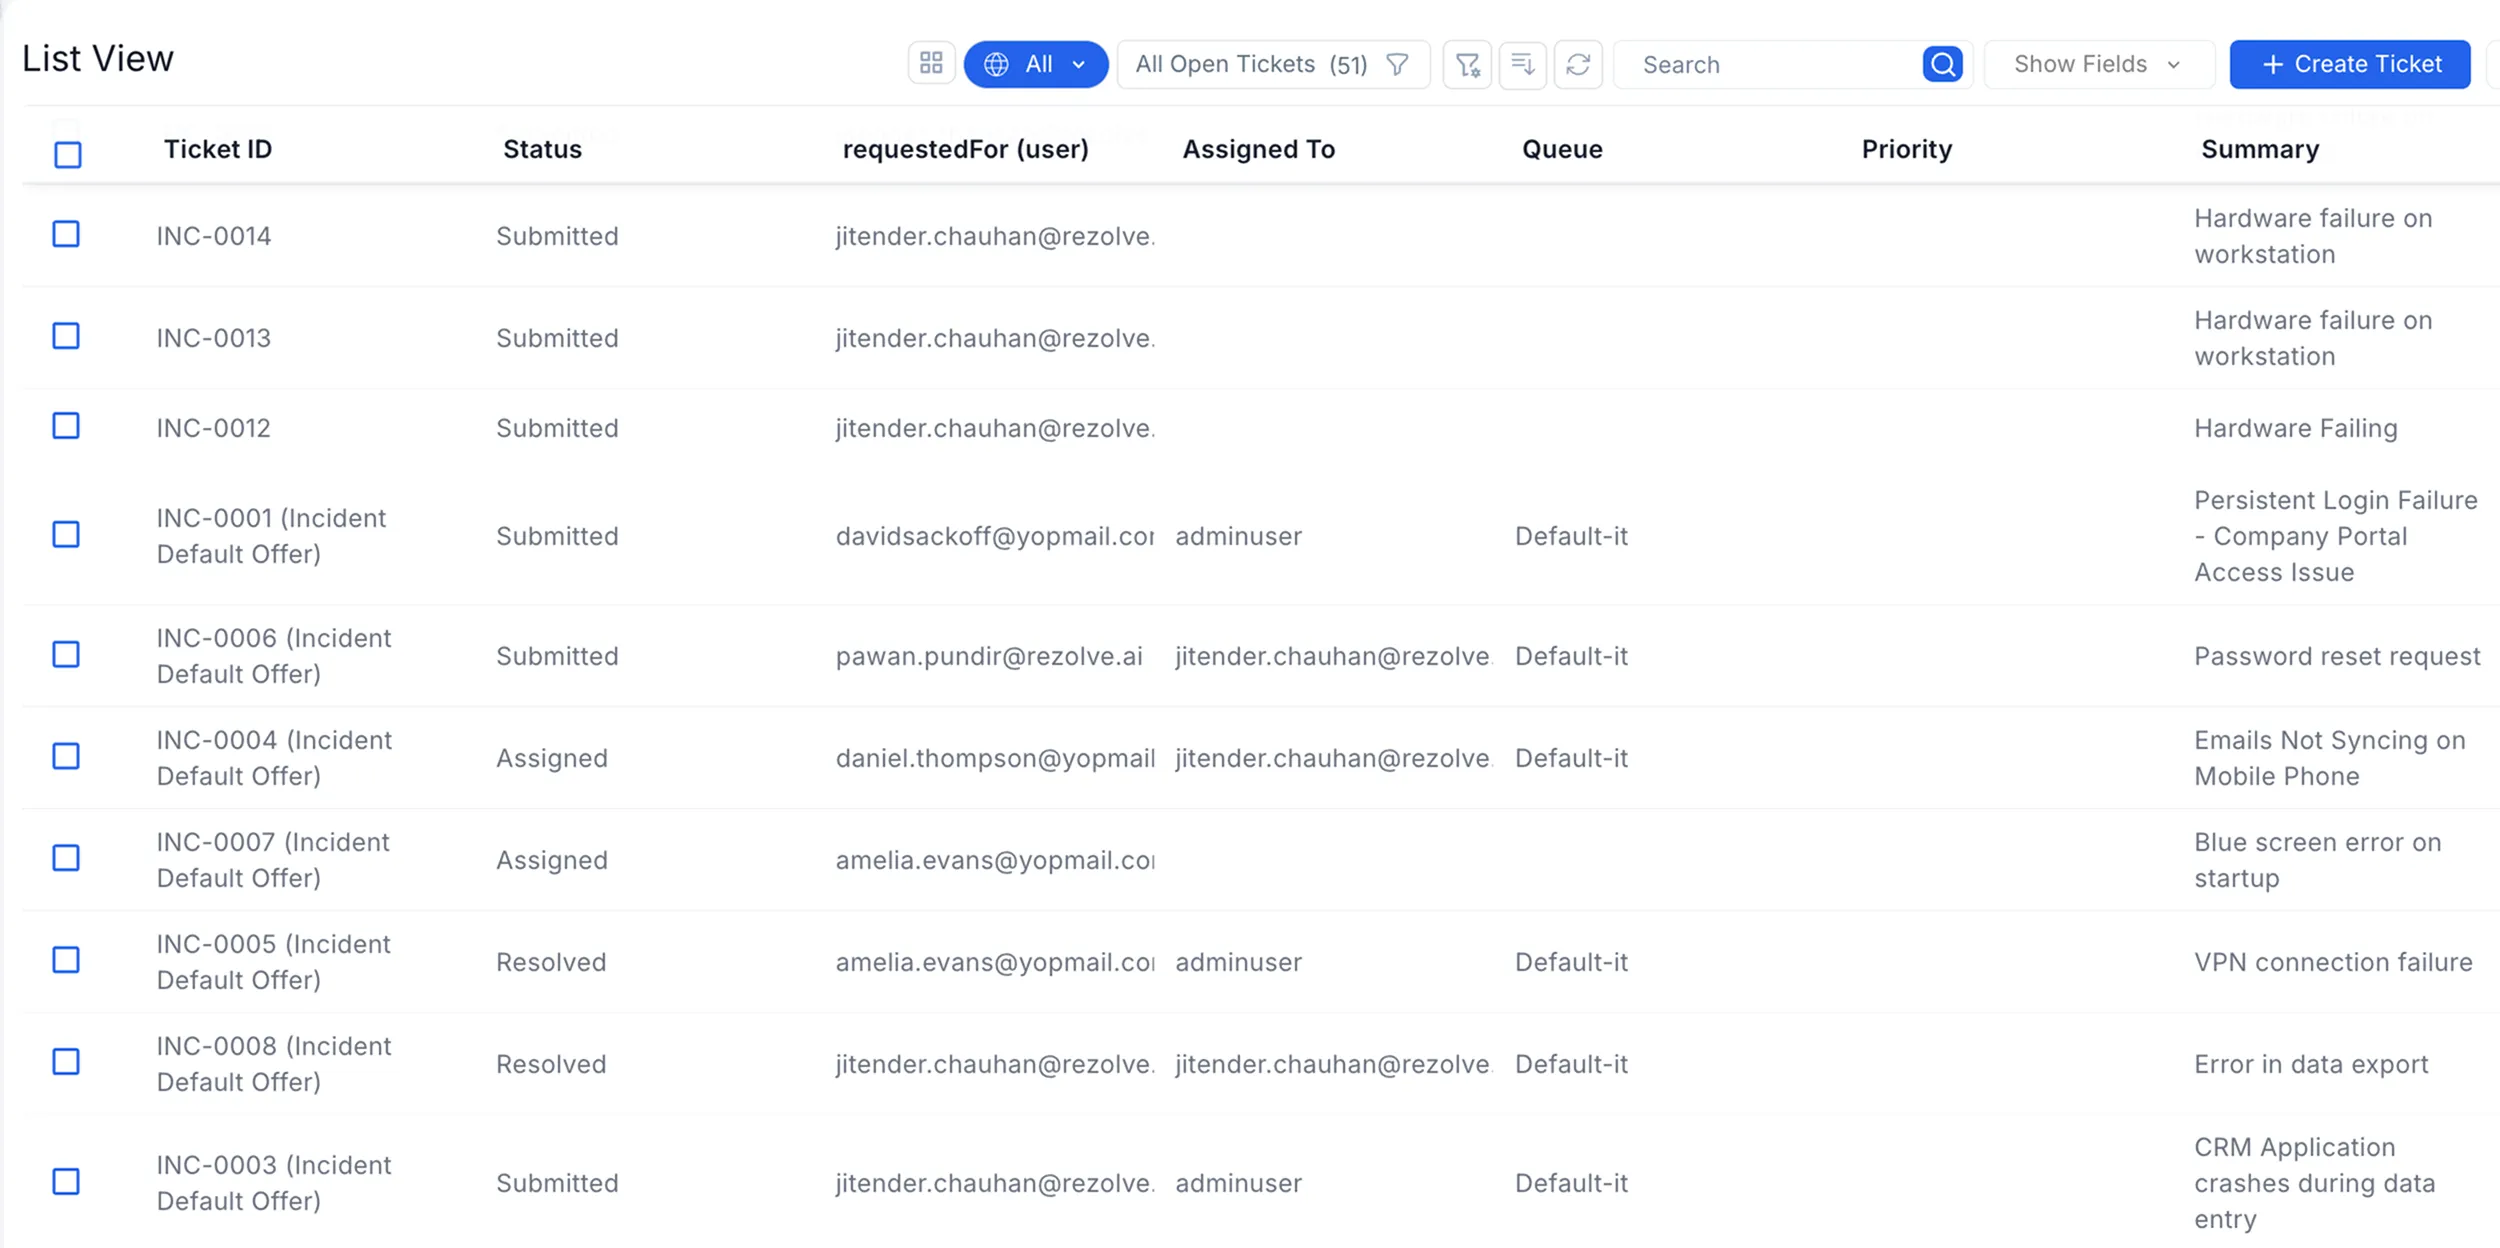Open the INC-0012 ticket
2500x1248 pixels.
[x=213, y=428]
